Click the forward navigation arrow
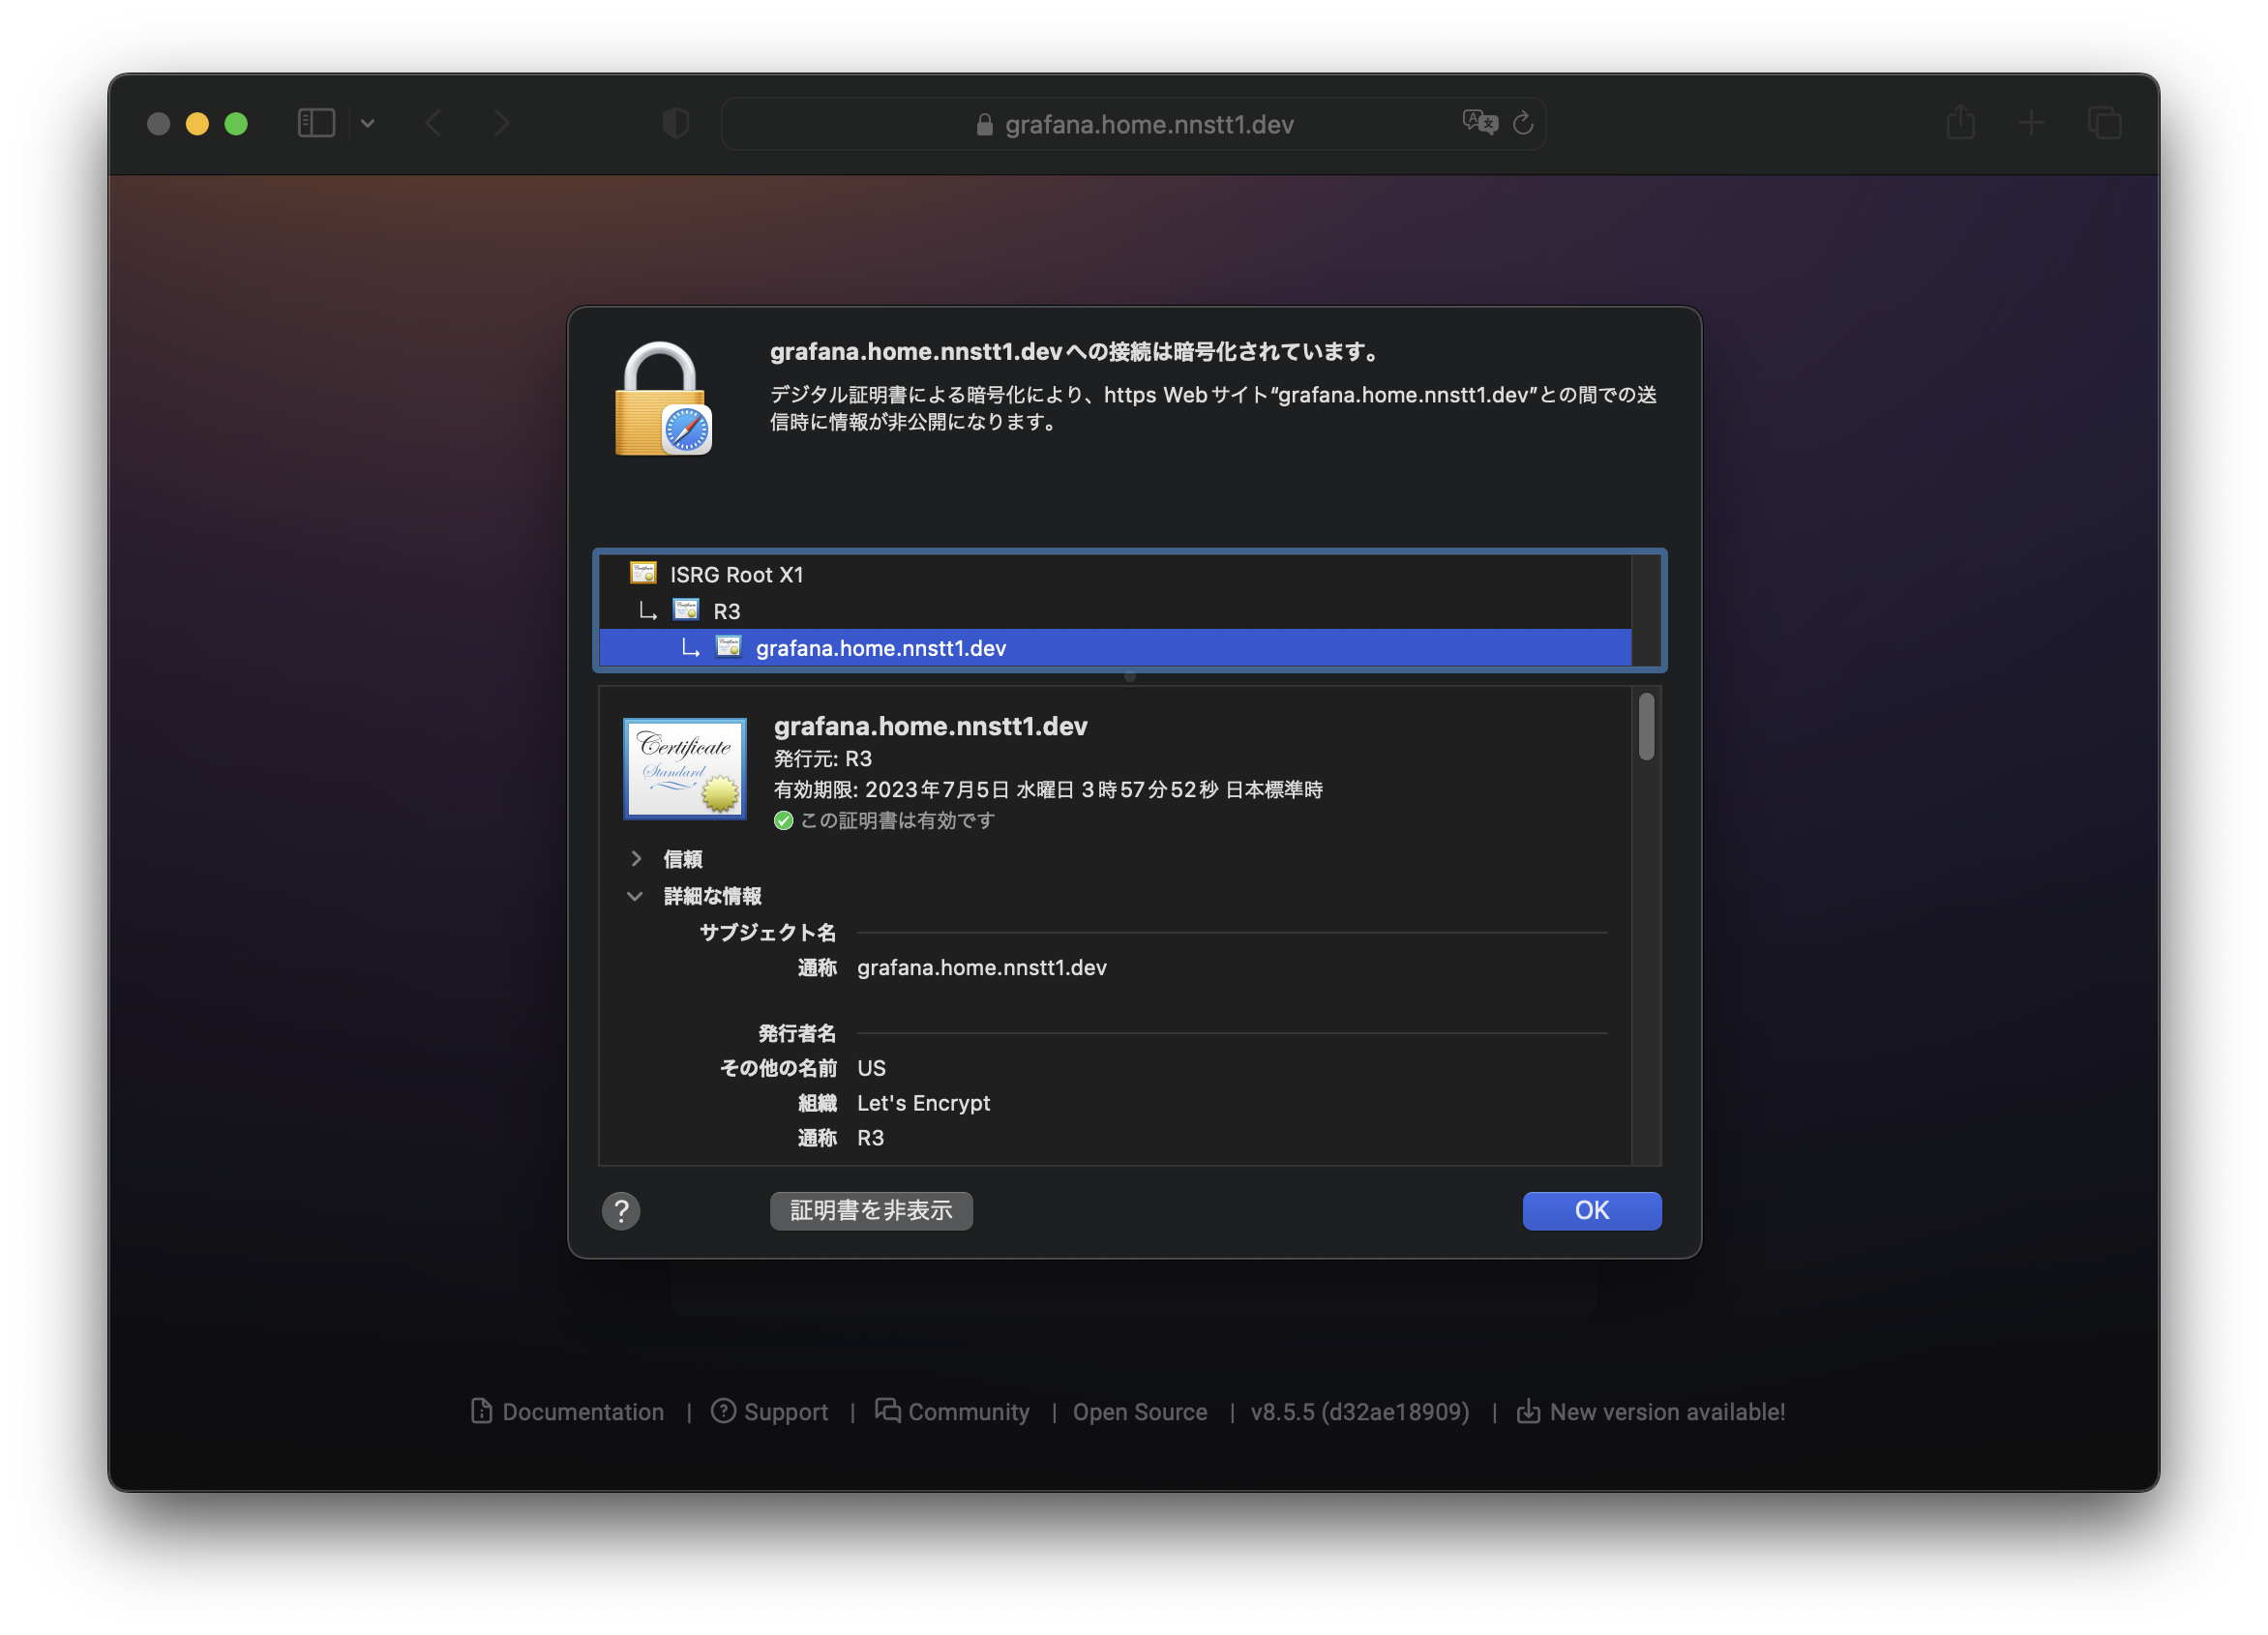This screenshot has width=2268, height=1635. [x=501, y=123]
